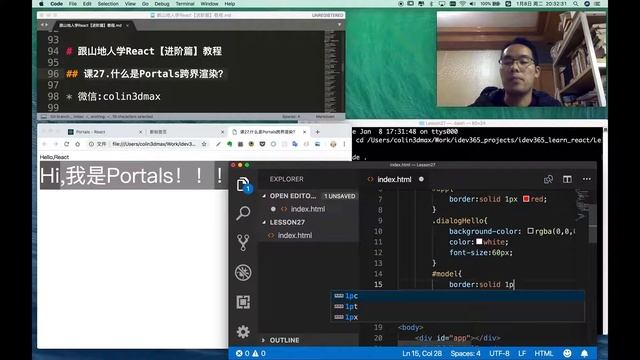Open the Selection menu
The height and width of the screenshot is (360, 640).
108,4
